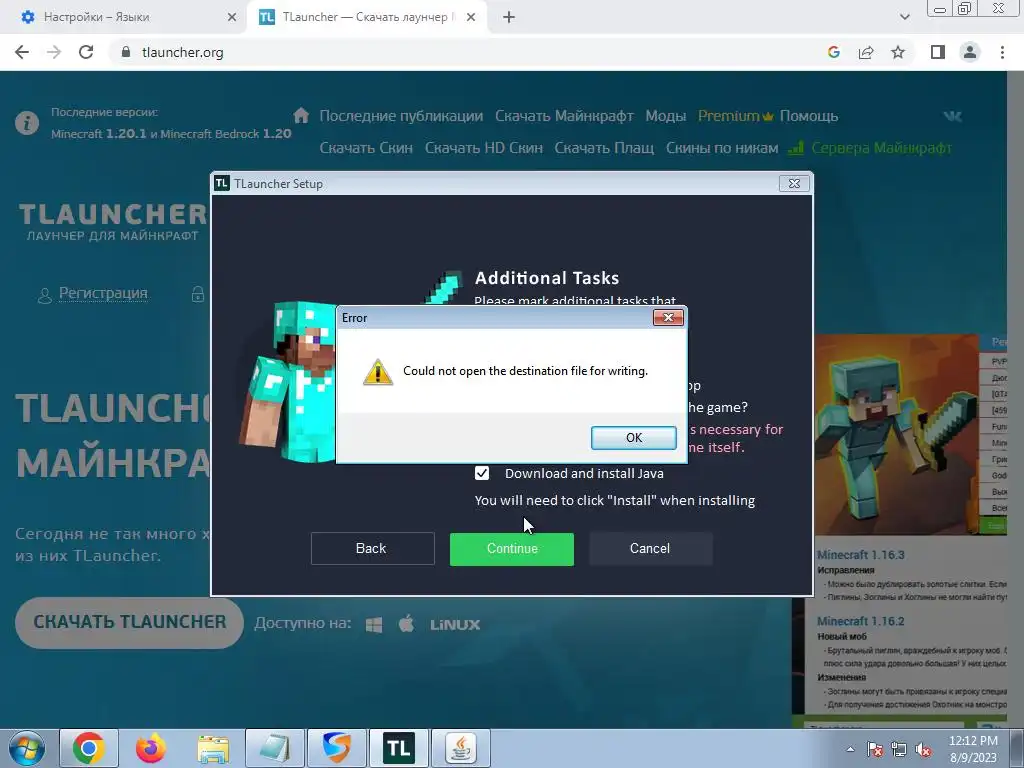Click the muted volume tray icon
1024x768 pixels.
[923, 750]
